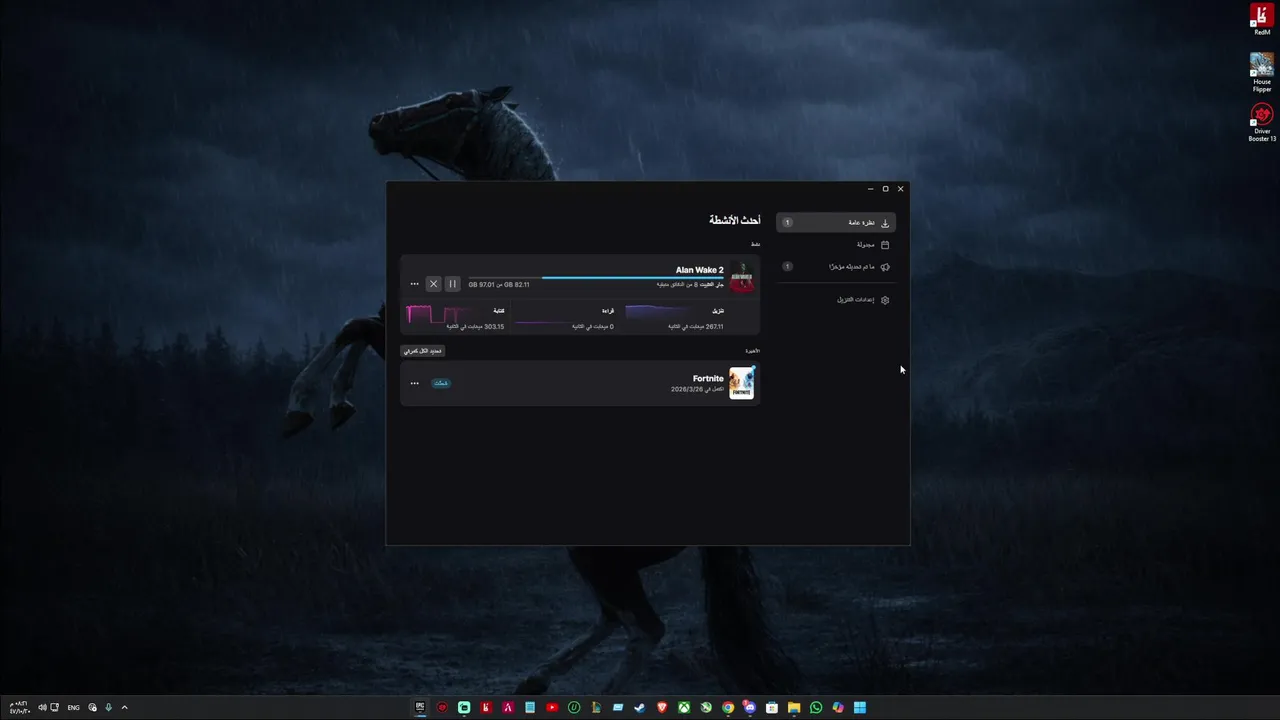Screen dimensions: 1280x720
Task: Open Driver Booster 13 desktop shortcut
Action: pos(1262,122)
